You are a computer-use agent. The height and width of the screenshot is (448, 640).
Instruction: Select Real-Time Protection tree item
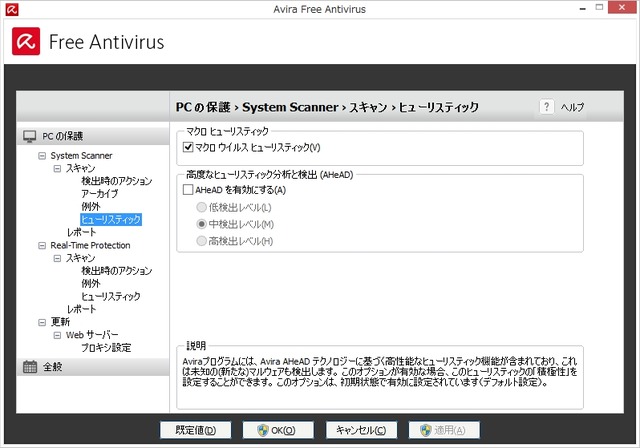90,245
